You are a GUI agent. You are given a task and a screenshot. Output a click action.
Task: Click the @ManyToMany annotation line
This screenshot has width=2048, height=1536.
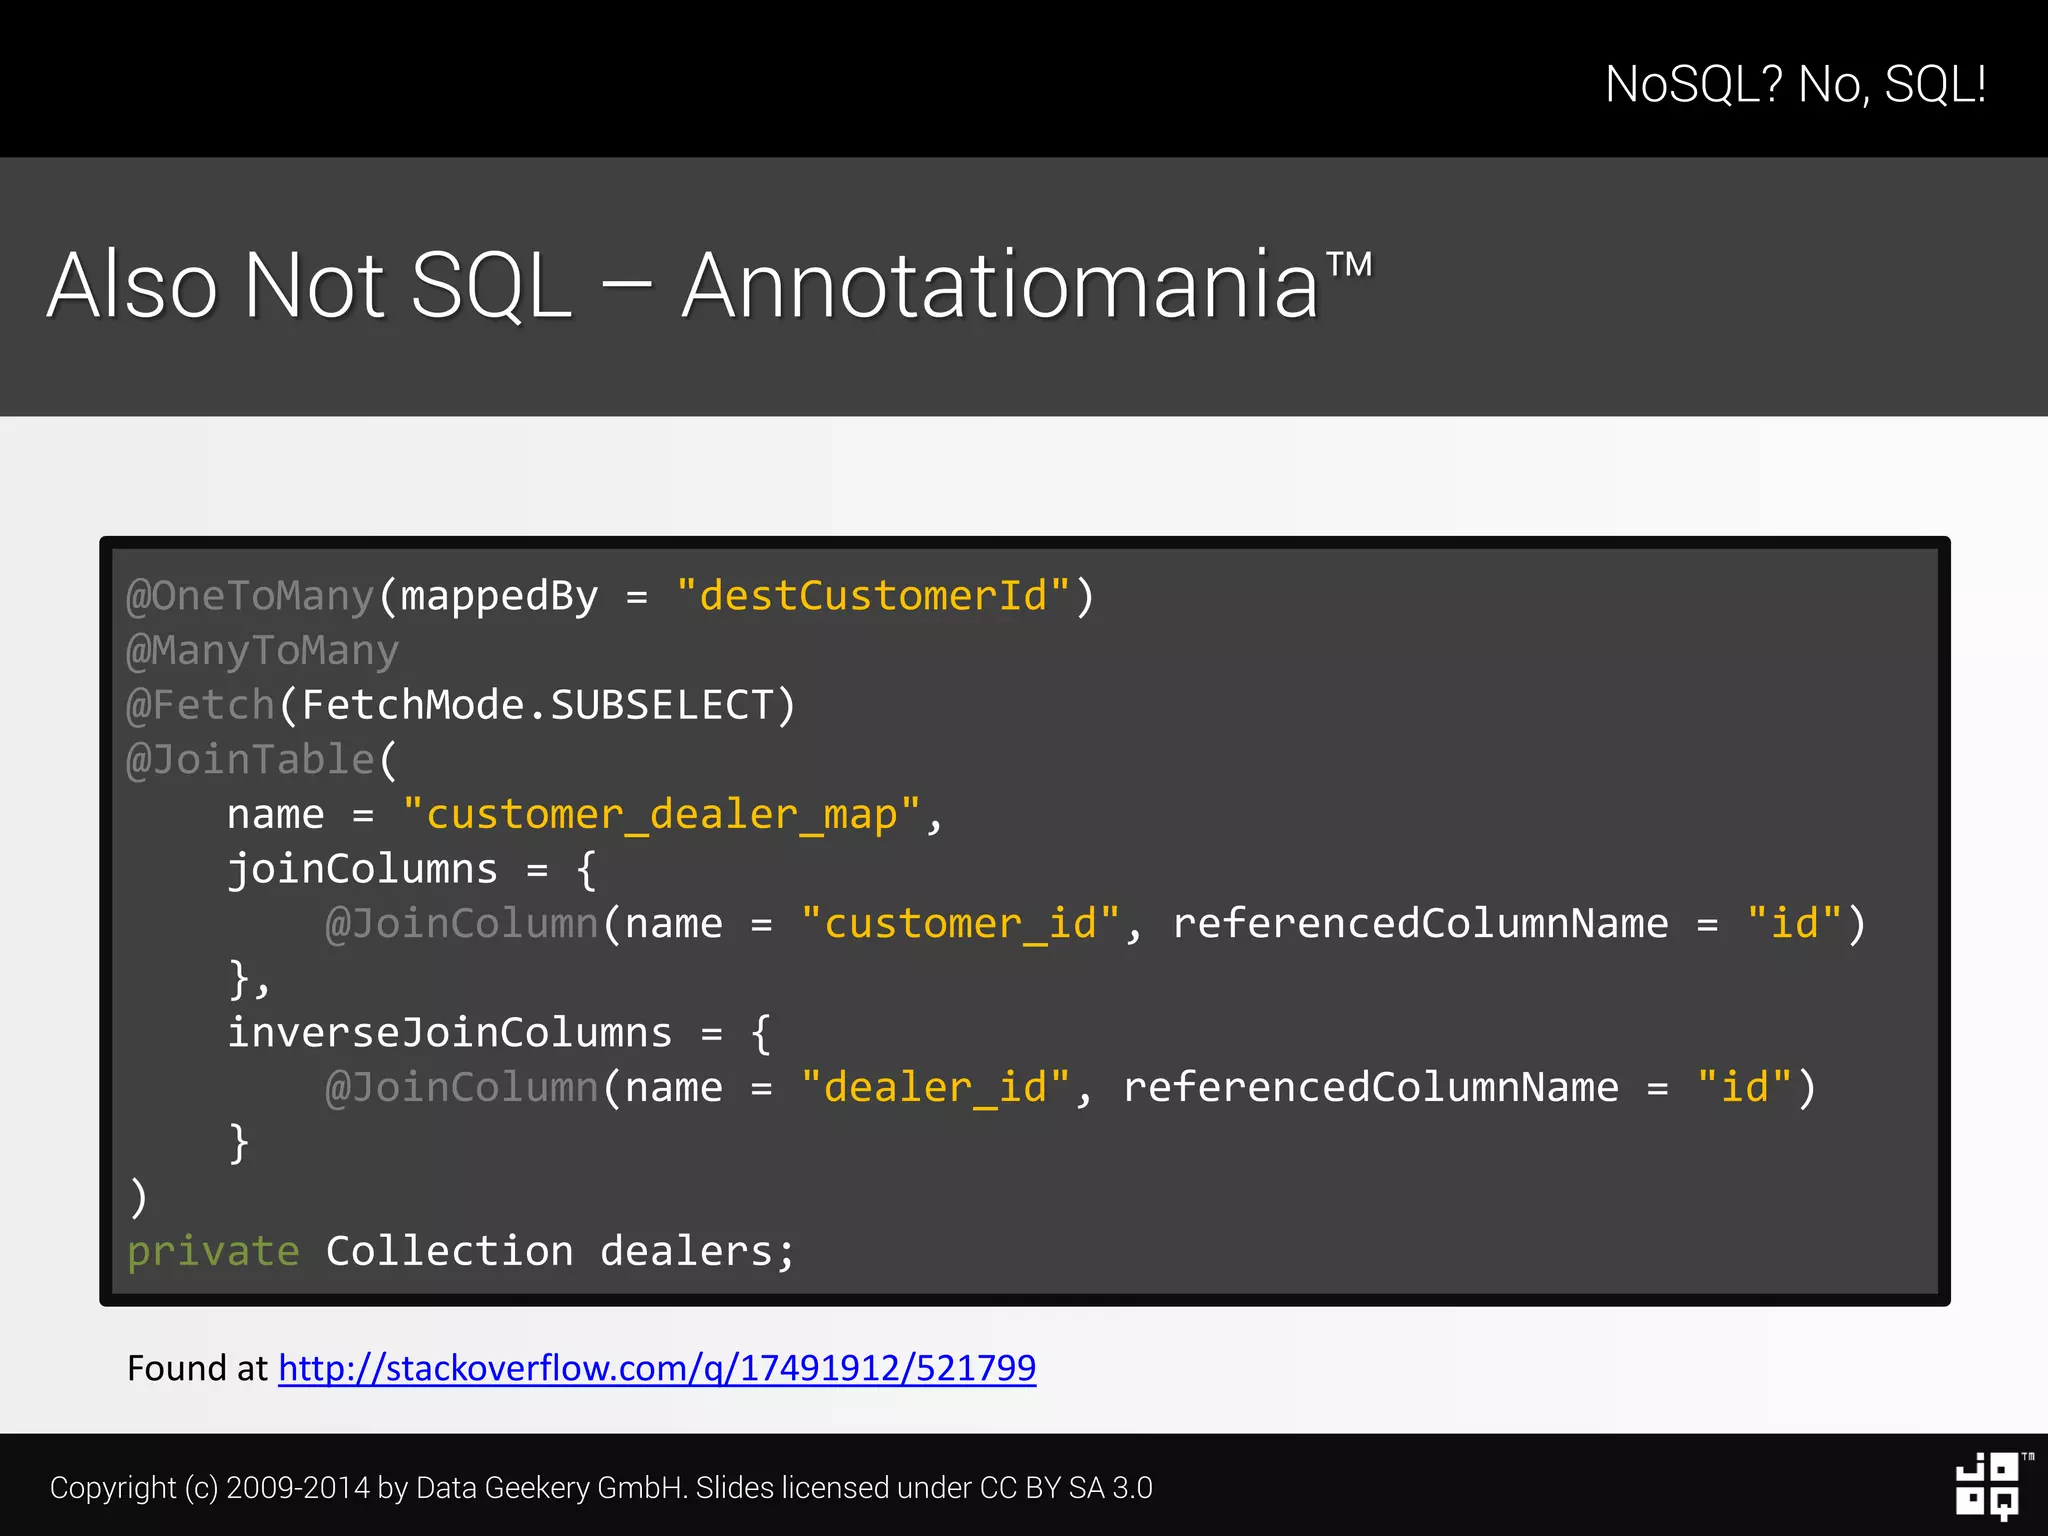(x=262, y=652)
